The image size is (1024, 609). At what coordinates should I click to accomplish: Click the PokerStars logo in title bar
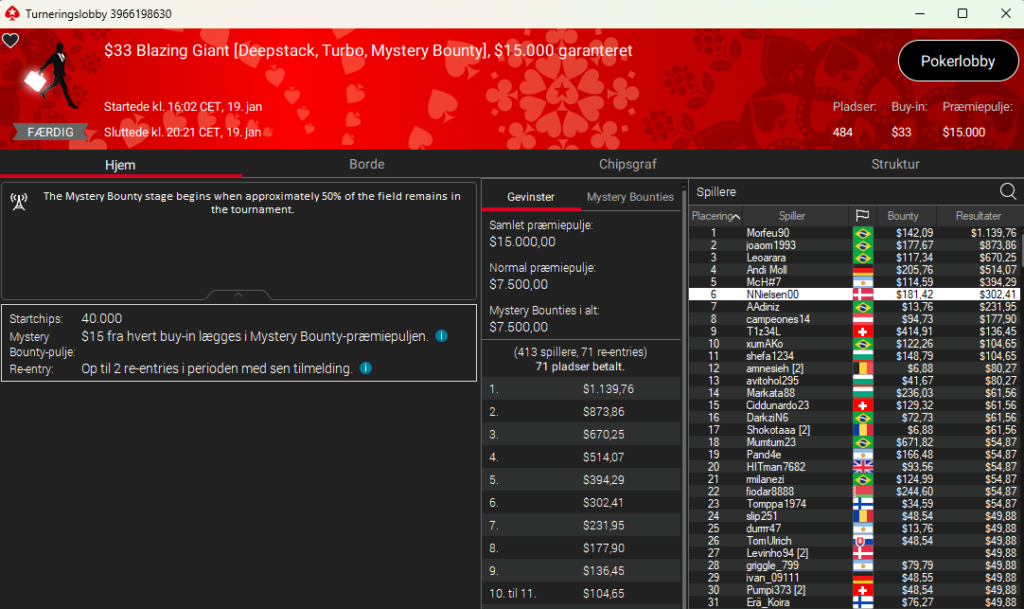click(x=11, y=14)
